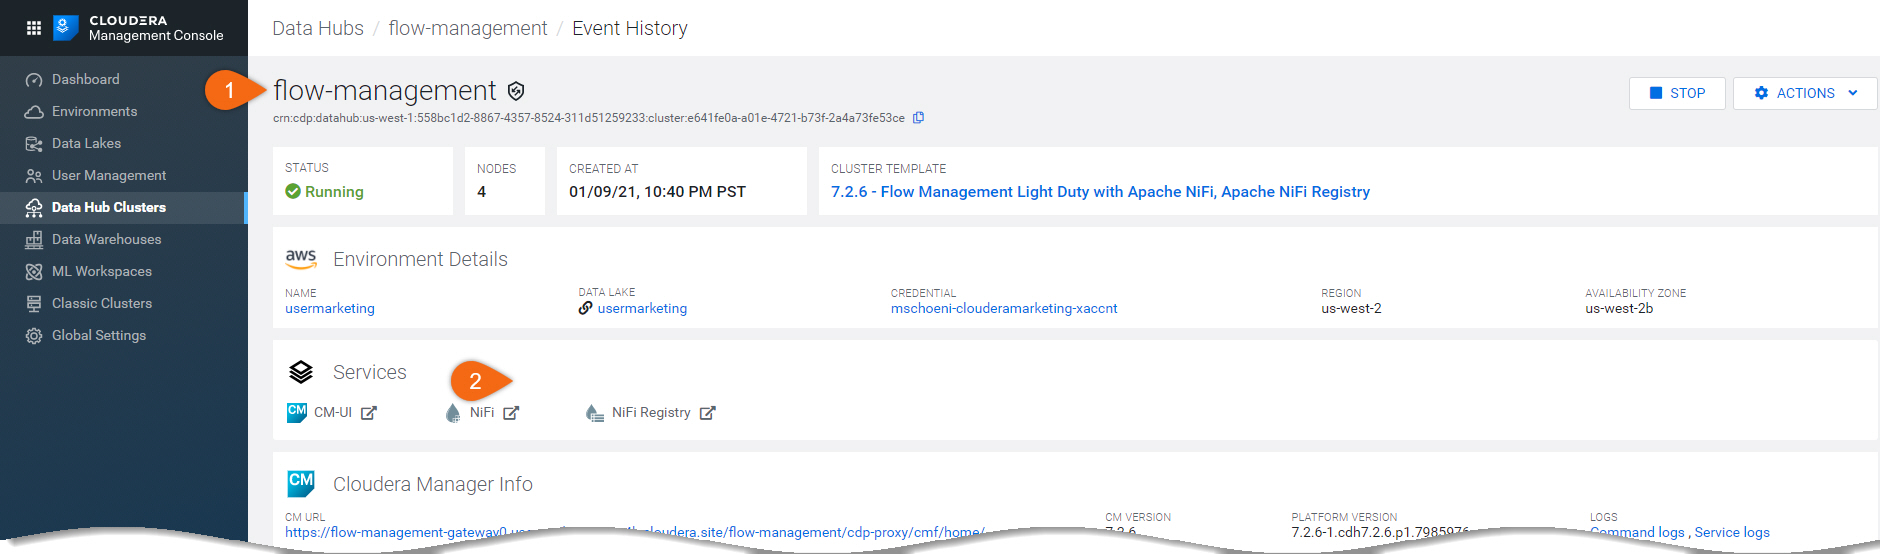The width and height of the screenshot is (1880, 554).
Task: Click the Data Warehouses icon
Action: (x=34, y=240)
